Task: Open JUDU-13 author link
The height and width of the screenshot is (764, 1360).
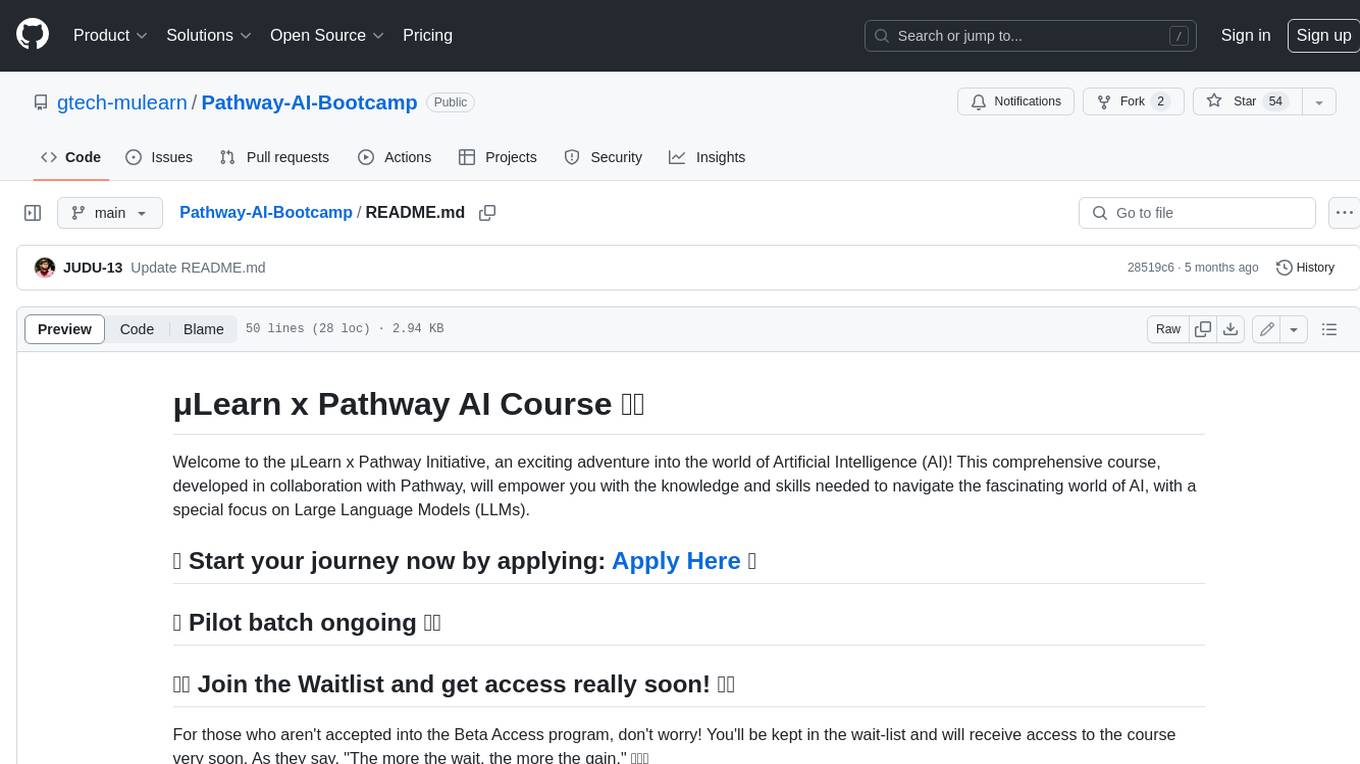Action: coord(93,267)
